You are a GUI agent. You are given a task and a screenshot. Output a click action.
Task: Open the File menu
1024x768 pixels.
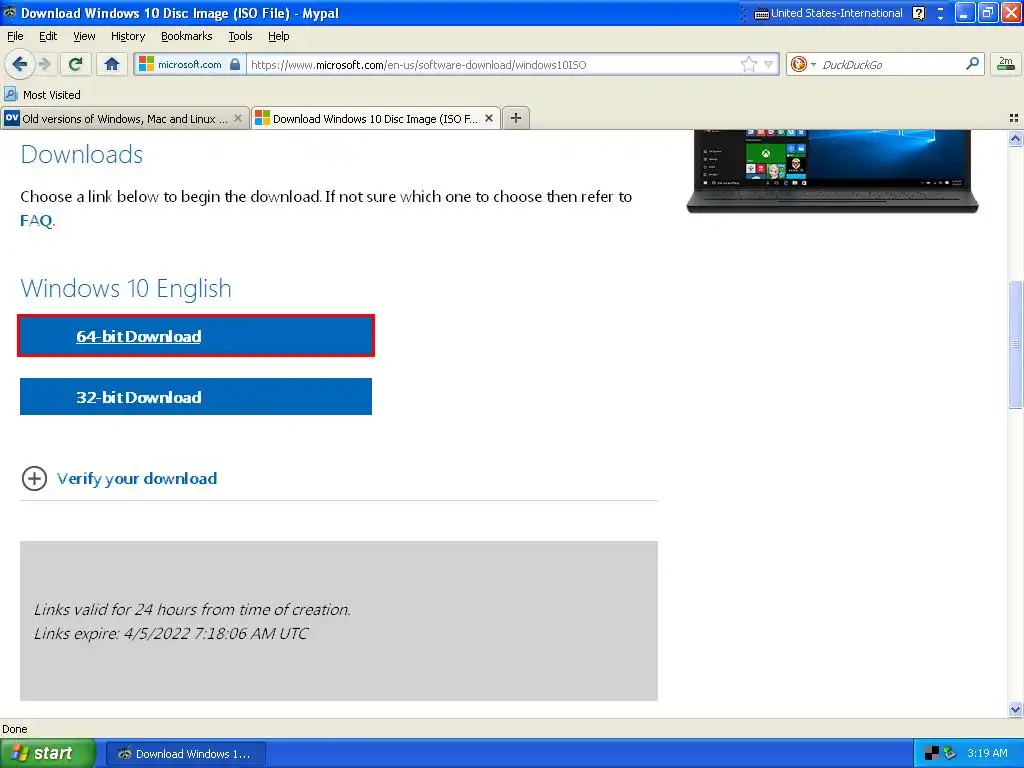tap(15, 36)
